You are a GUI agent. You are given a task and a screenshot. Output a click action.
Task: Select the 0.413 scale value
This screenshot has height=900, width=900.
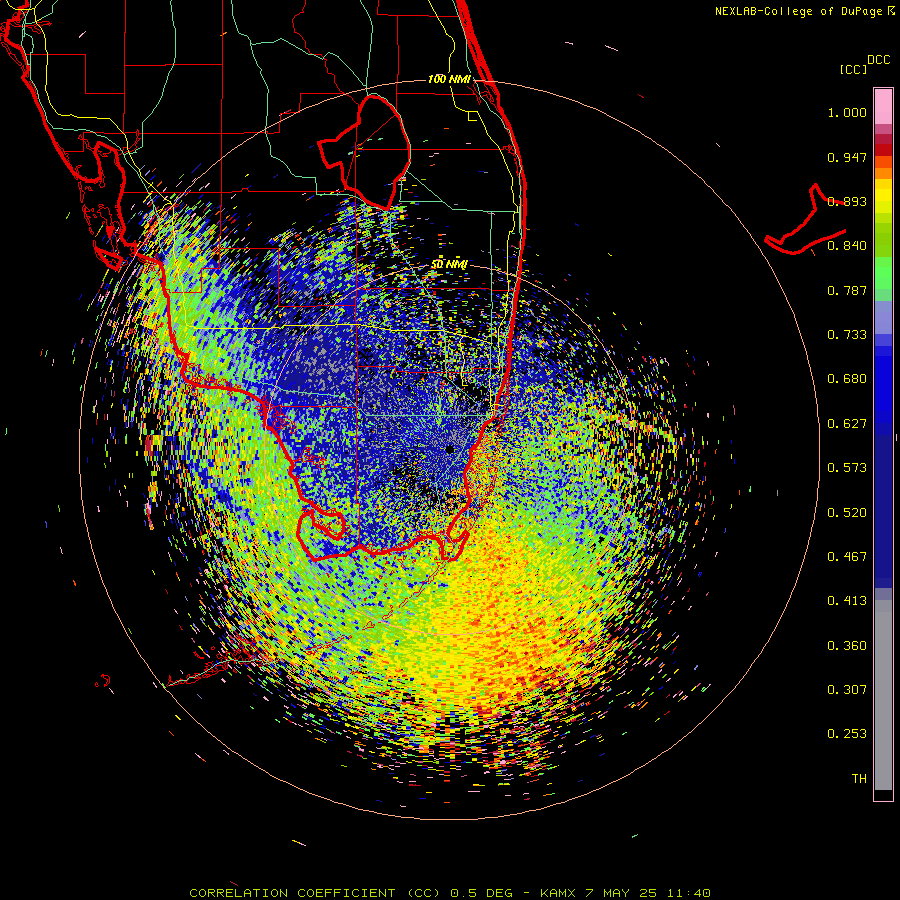click(x=847, y=601)
